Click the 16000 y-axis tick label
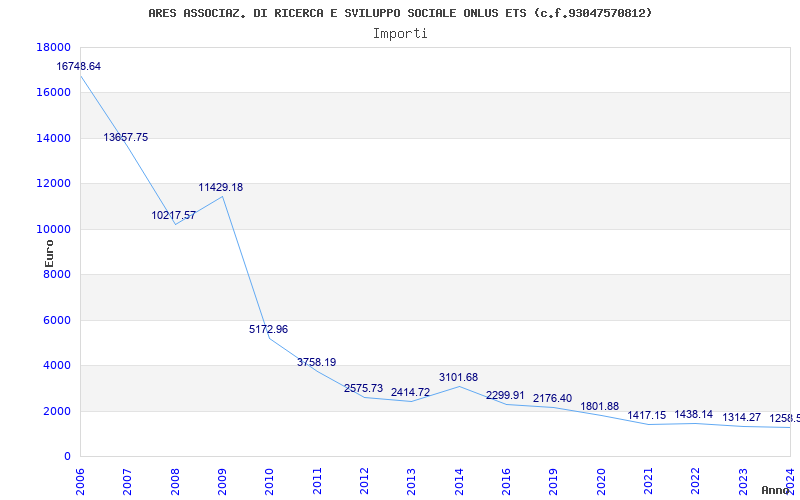The height and width of the screenshot is (500, 800). click(x=53, y=93)
